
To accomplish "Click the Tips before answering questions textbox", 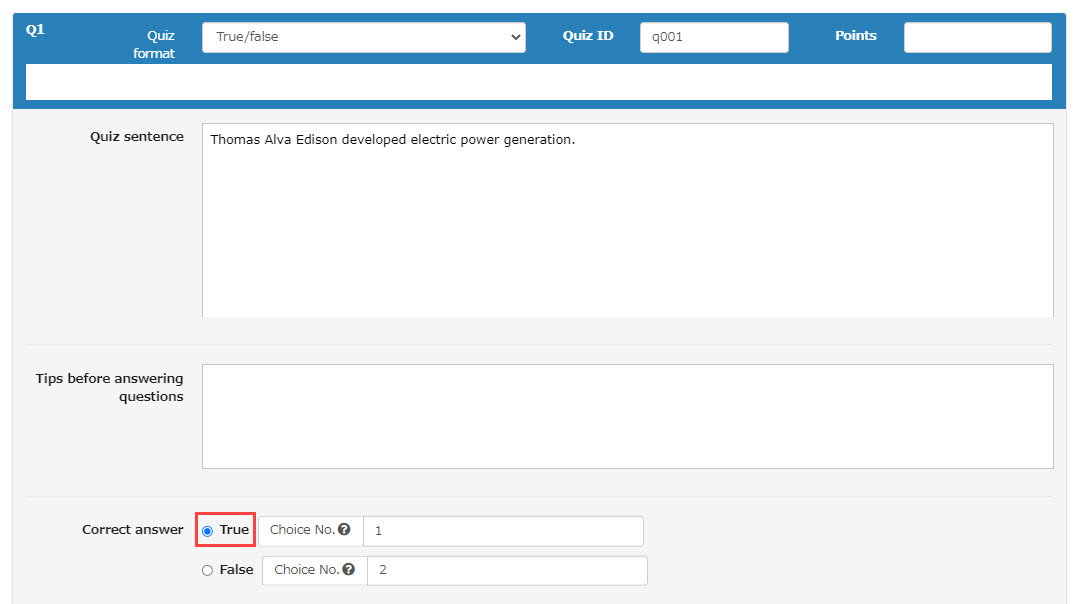I will [x=627, y=416].
